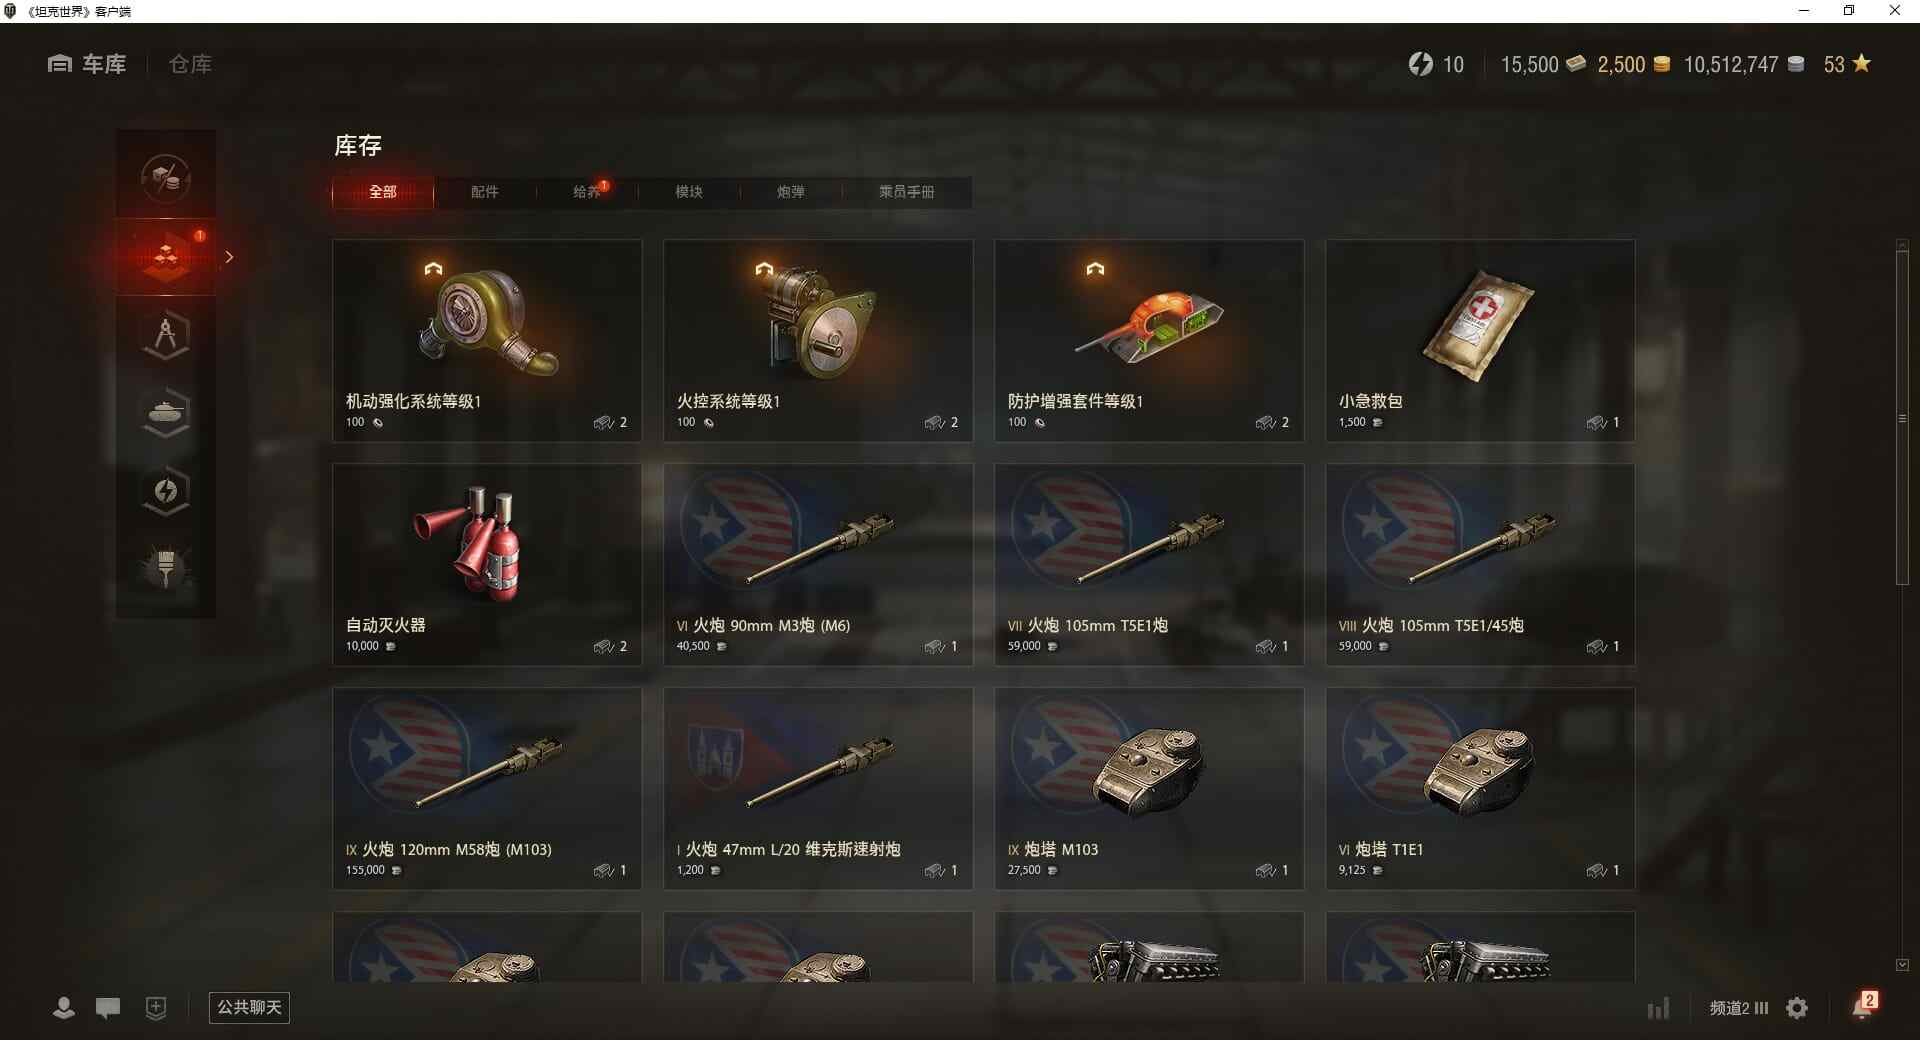Open the 频道2 channel indicator
Viewport: 1920px width, 1040px height.
click(1738, 1008)
